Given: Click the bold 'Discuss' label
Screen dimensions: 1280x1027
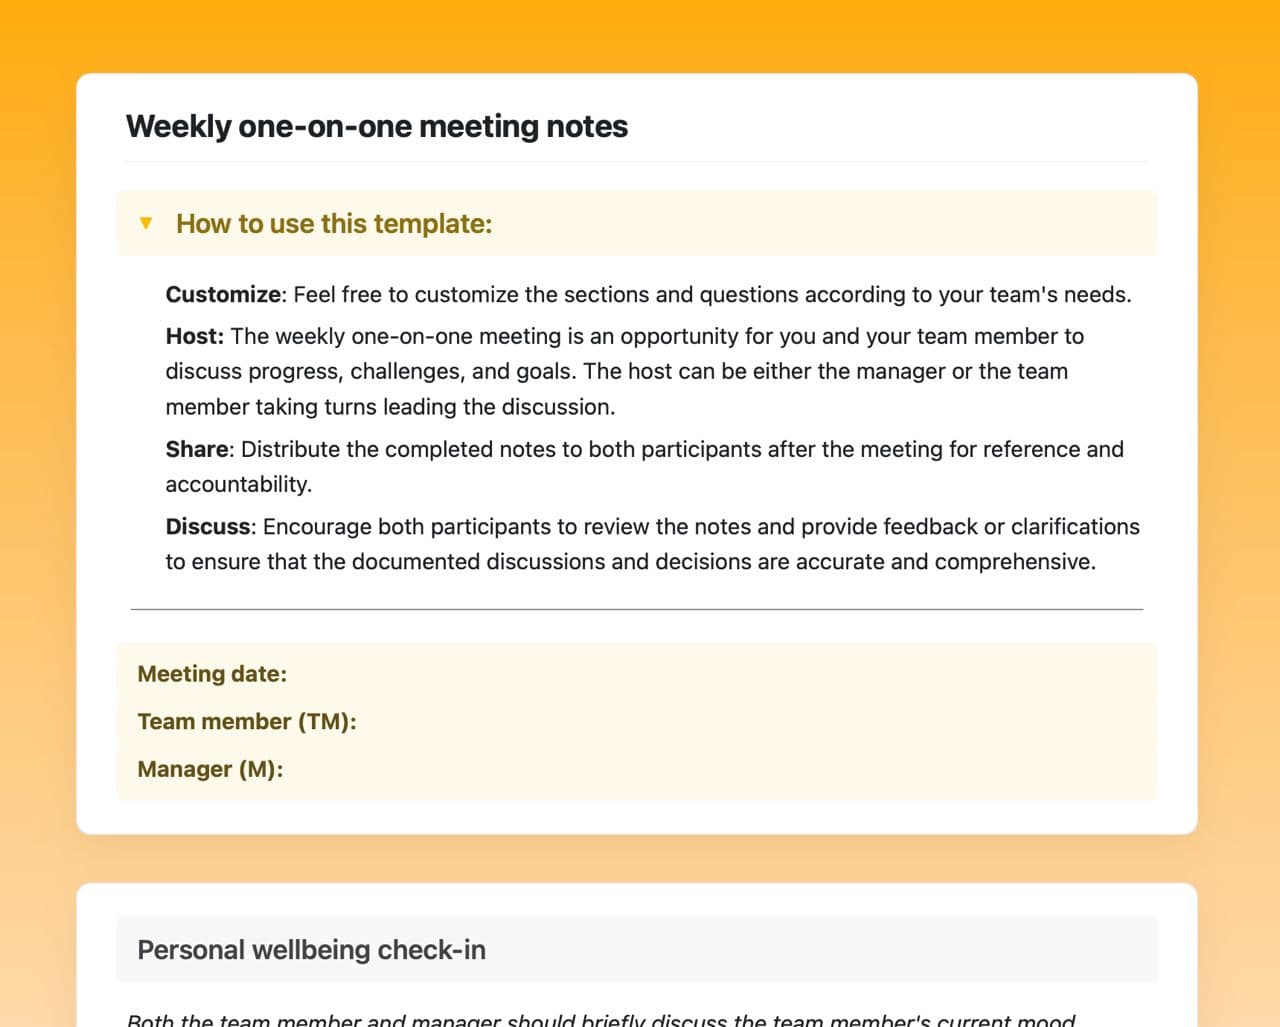Looking at the screenshot, I should pos(208,527).
